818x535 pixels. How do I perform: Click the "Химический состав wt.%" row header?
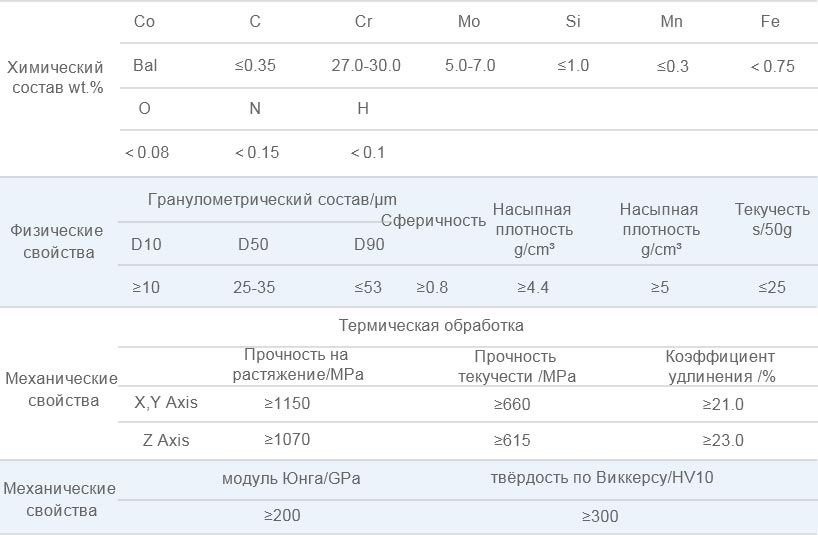55,78
